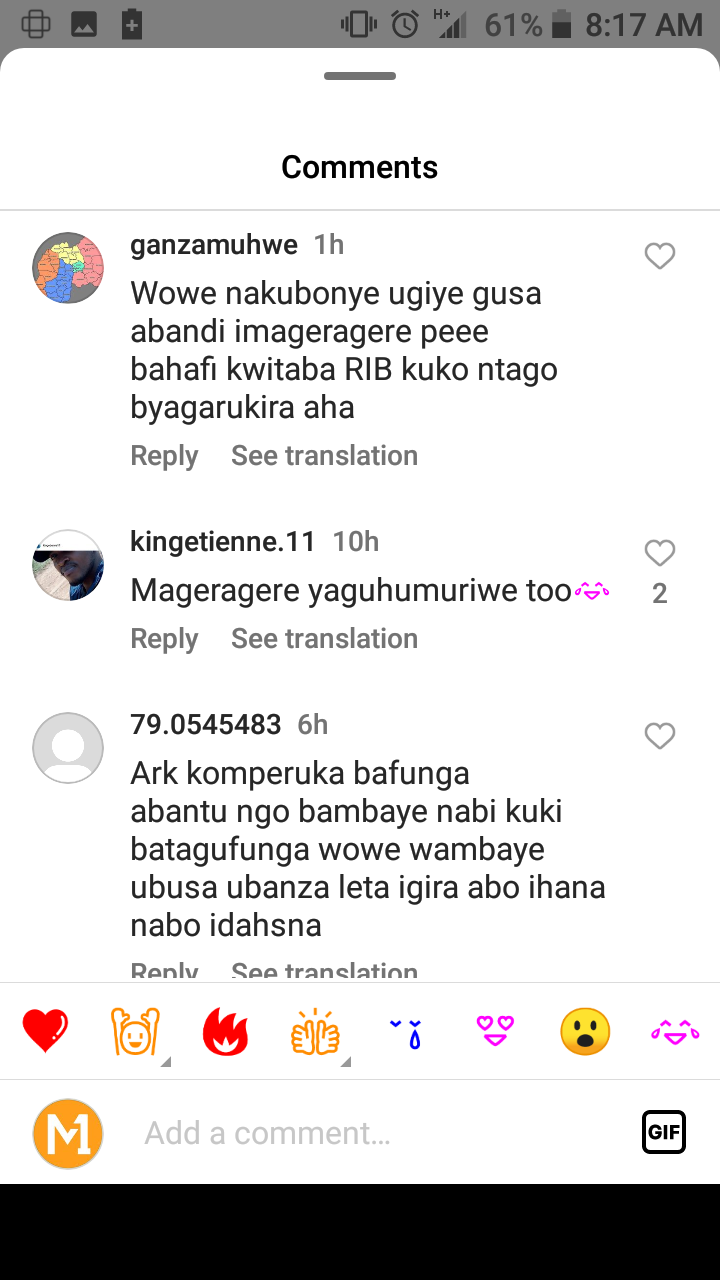Viewport: 720px width, 1280px height.
Task: Like kingetienne.11's comment with the heart
Action: coord(660,553)
